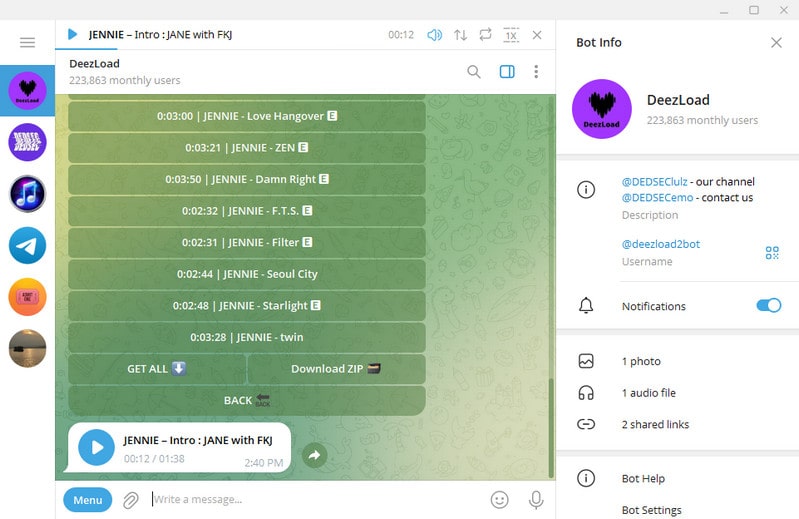
Task: Select JENNIE - Filter track button
Action: (x=247, y=242)
